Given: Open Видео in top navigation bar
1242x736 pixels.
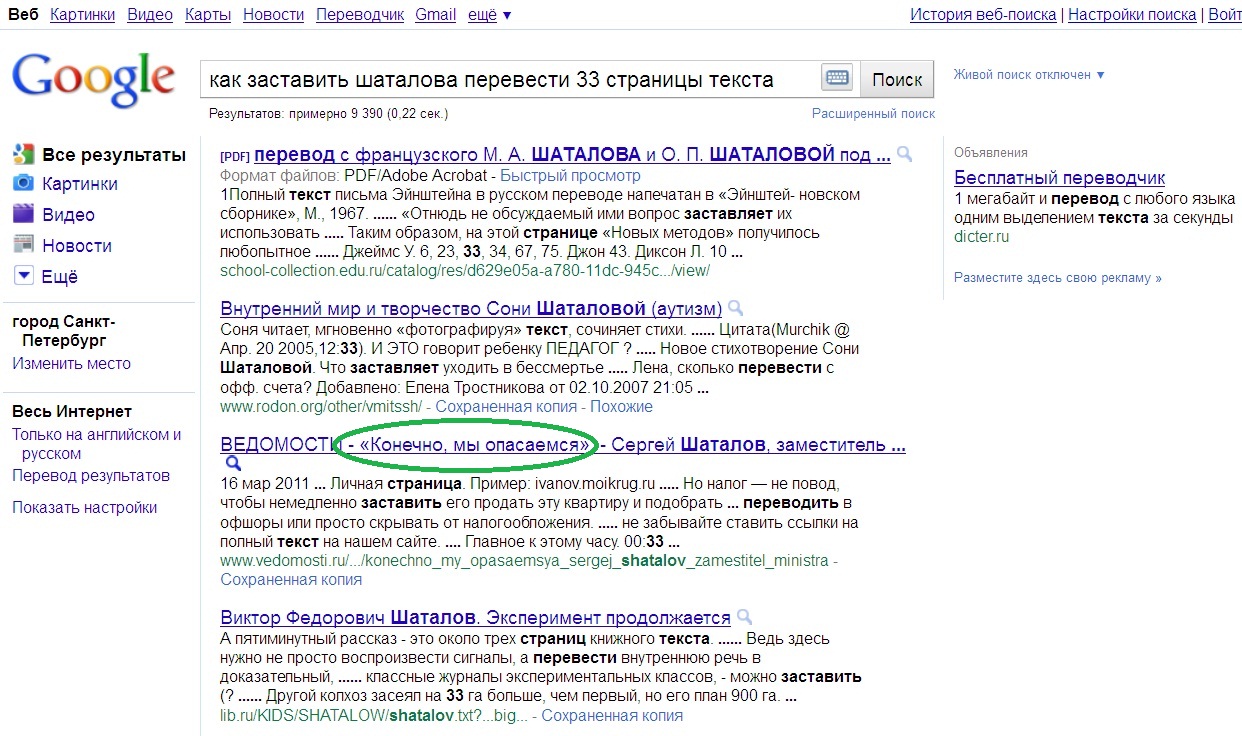Looking at the screenshot, I should [x=150, y=15].
